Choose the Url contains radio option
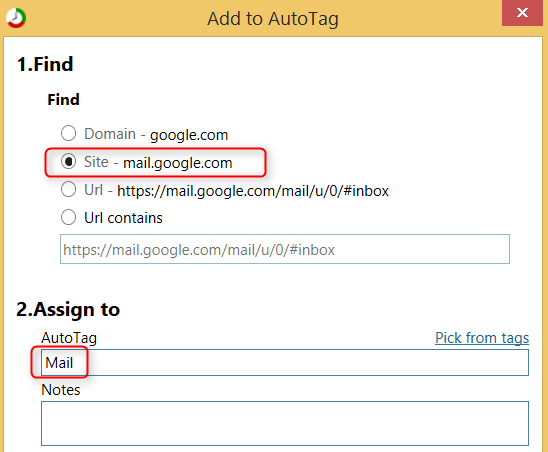 click(x=68, y=217)
